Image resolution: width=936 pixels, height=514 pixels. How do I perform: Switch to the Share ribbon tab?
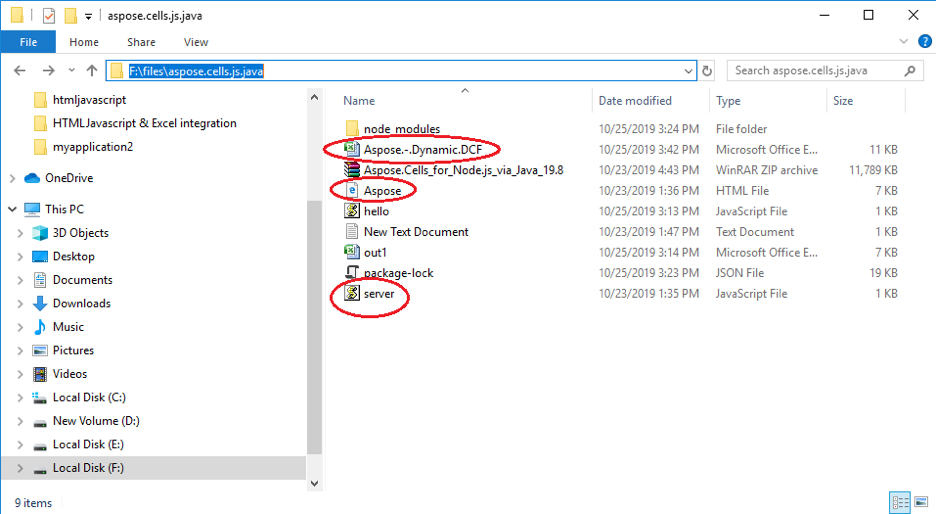tap(141, 42)
